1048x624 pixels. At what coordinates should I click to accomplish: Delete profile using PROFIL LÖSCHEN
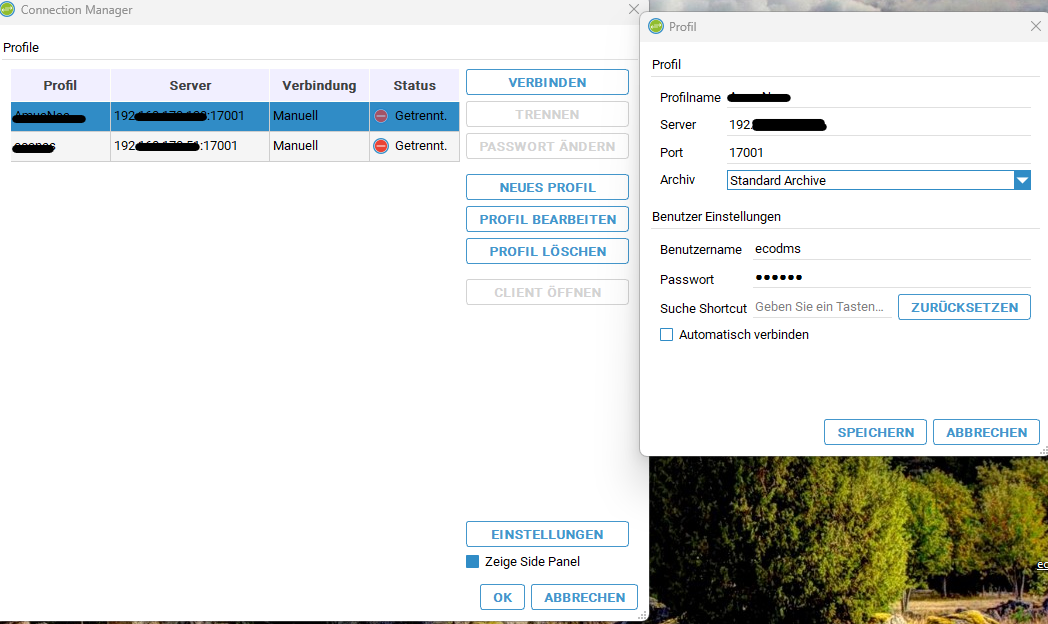coord(547,251)
